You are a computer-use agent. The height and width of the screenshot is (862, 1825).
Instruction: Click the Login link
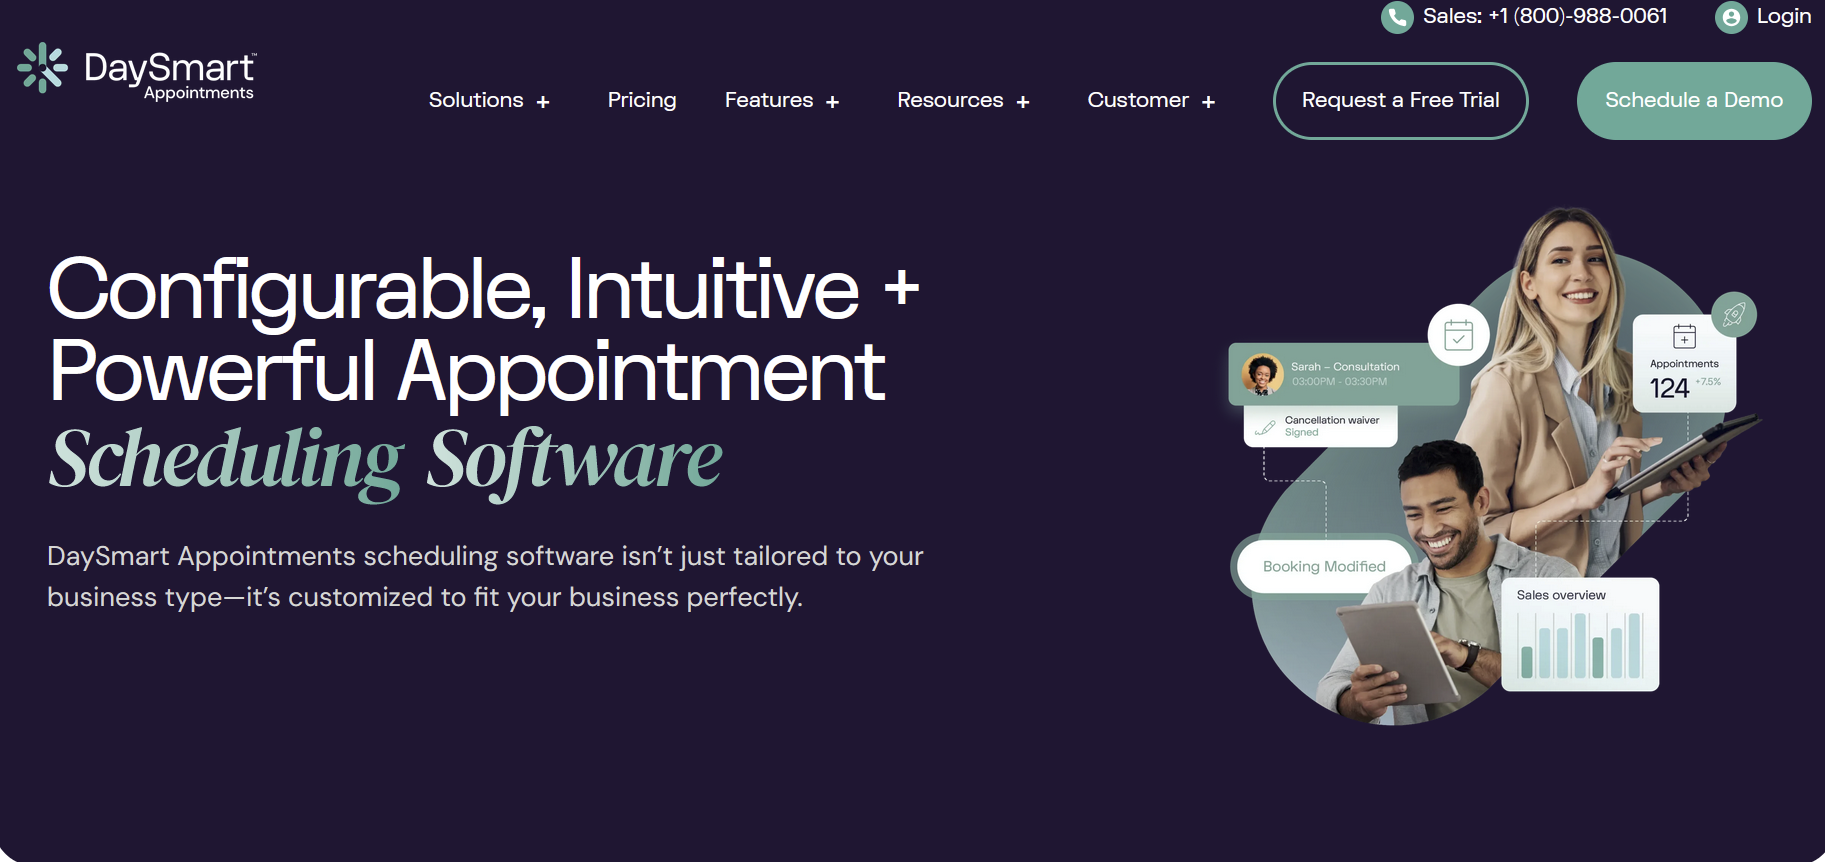click(1783, 16)
